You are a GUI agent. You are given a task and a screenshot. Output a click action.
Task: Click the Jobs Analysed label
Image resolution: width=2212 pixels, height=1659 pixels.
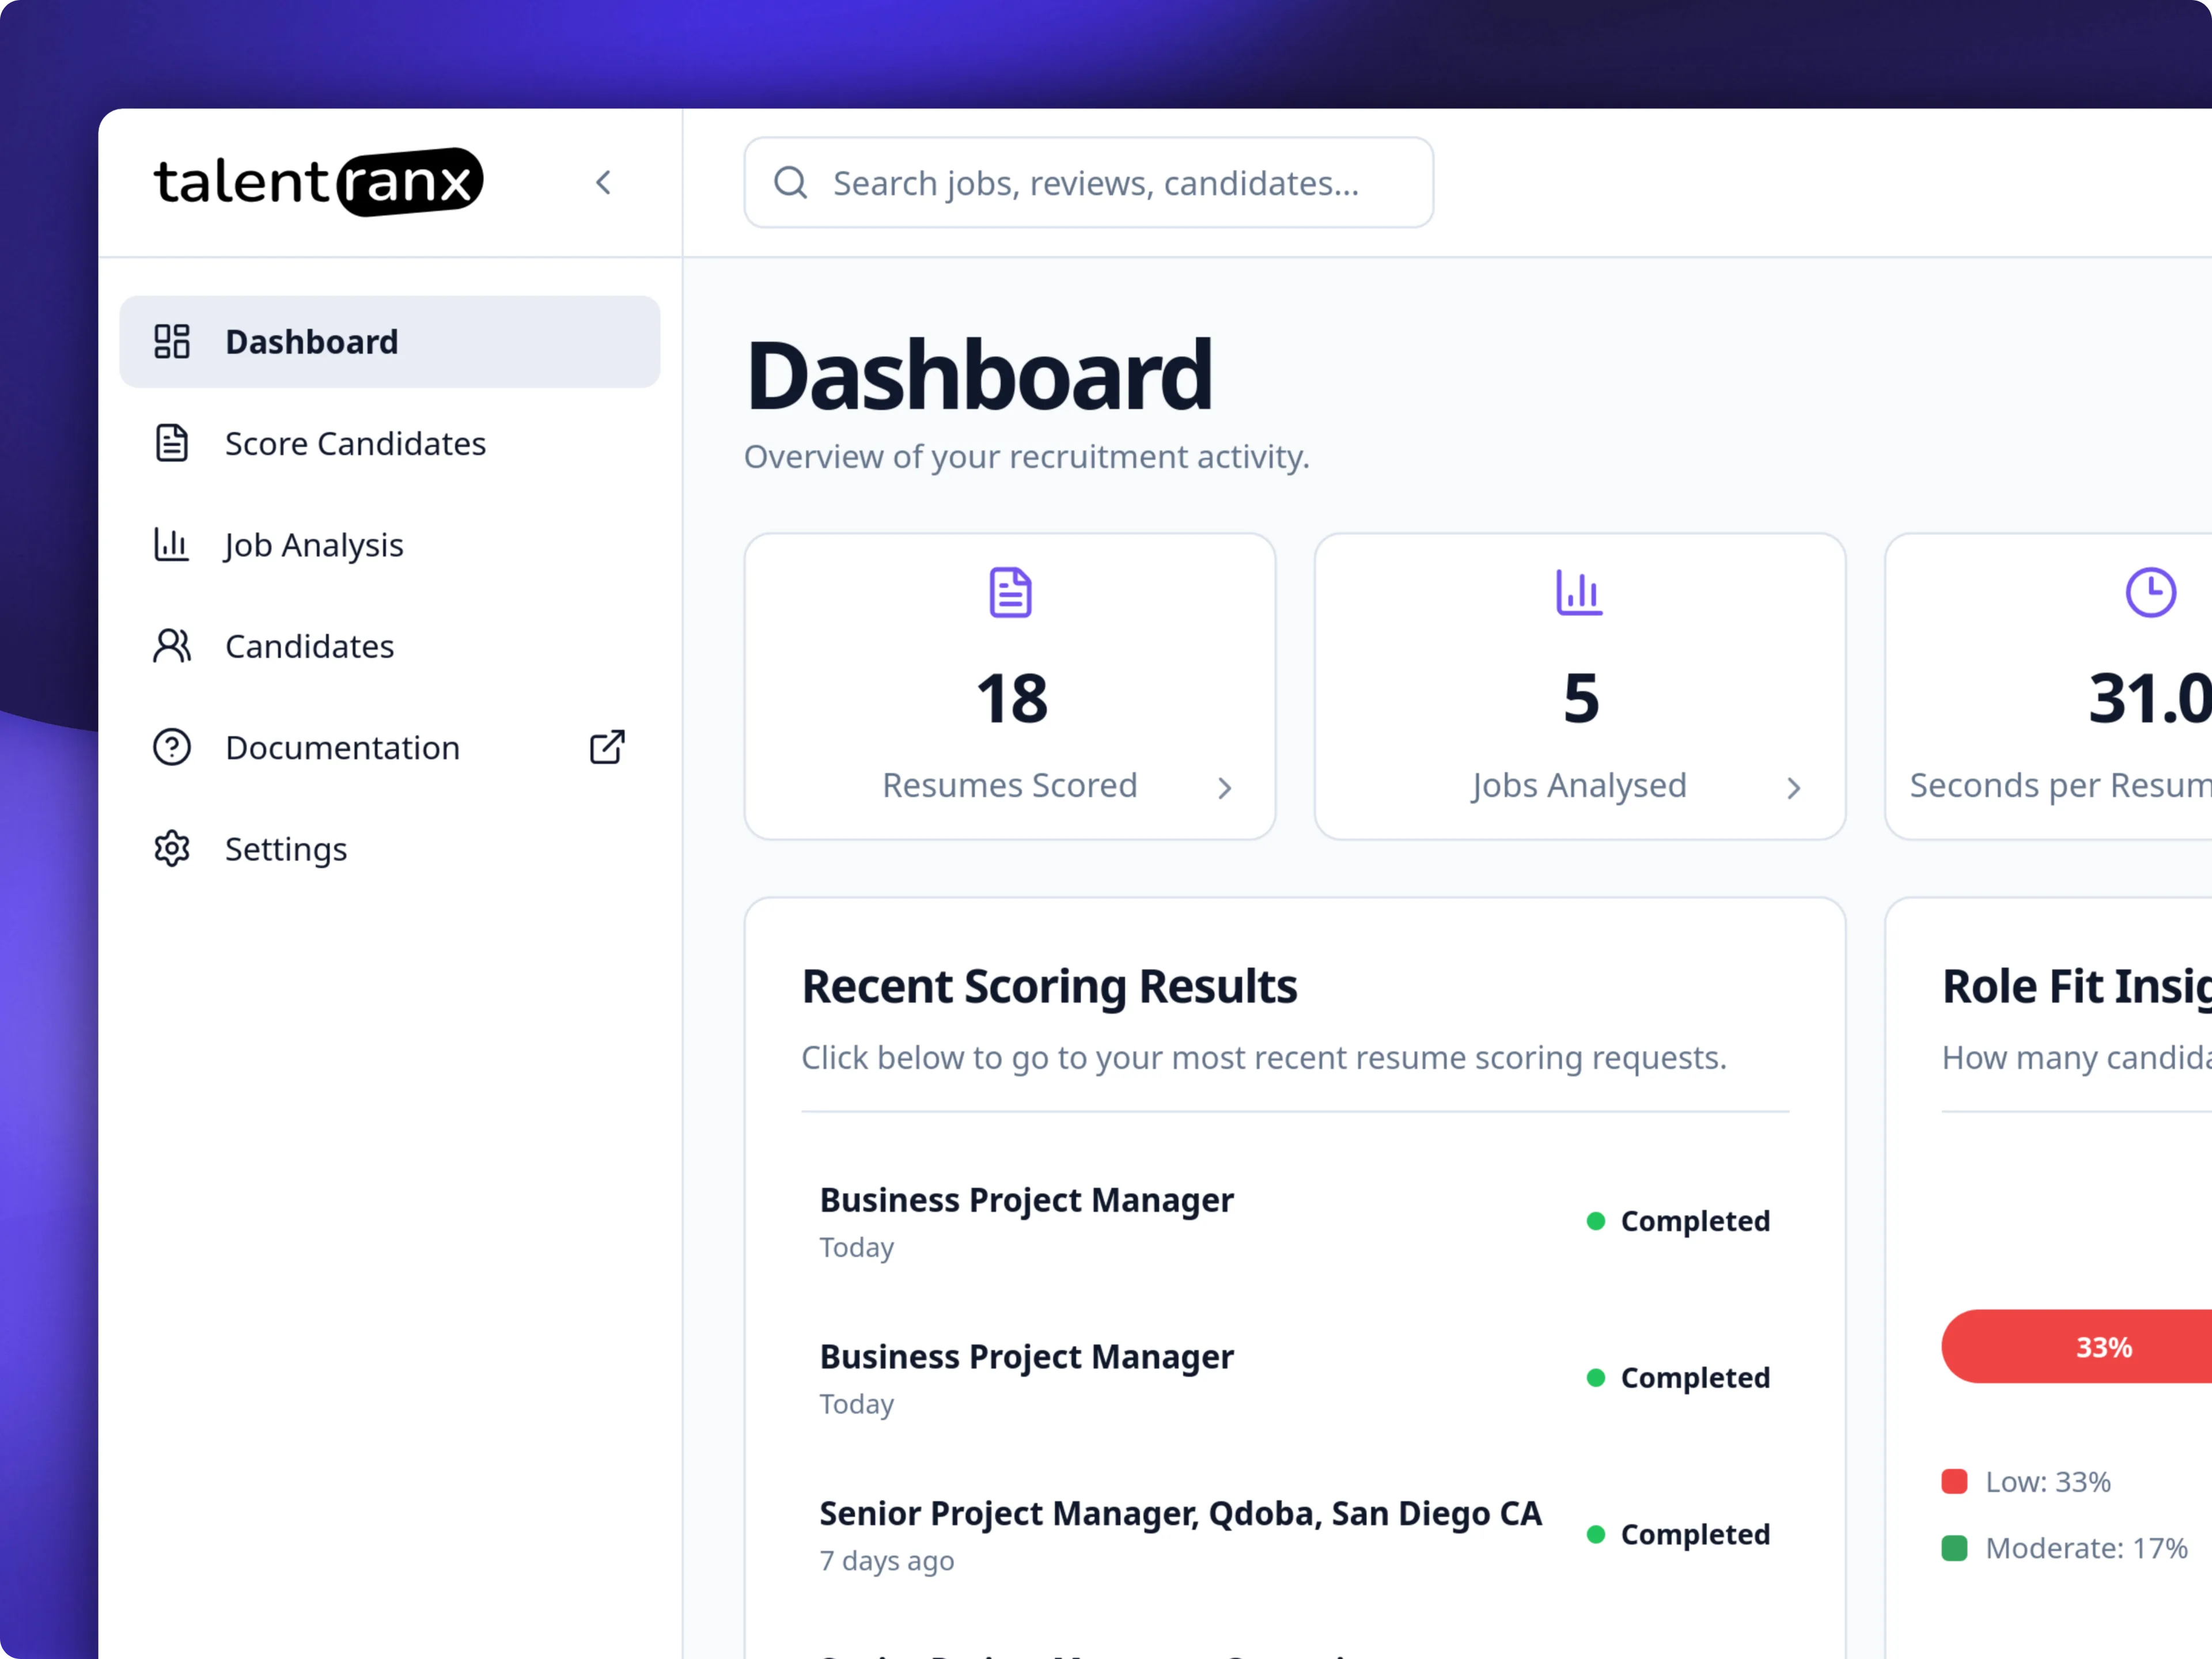click(x=1580, y=786)
